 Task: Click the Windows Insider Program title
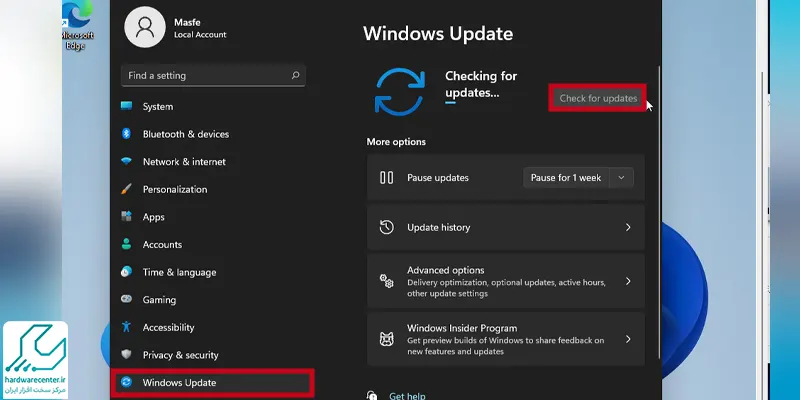click(462, 328)
